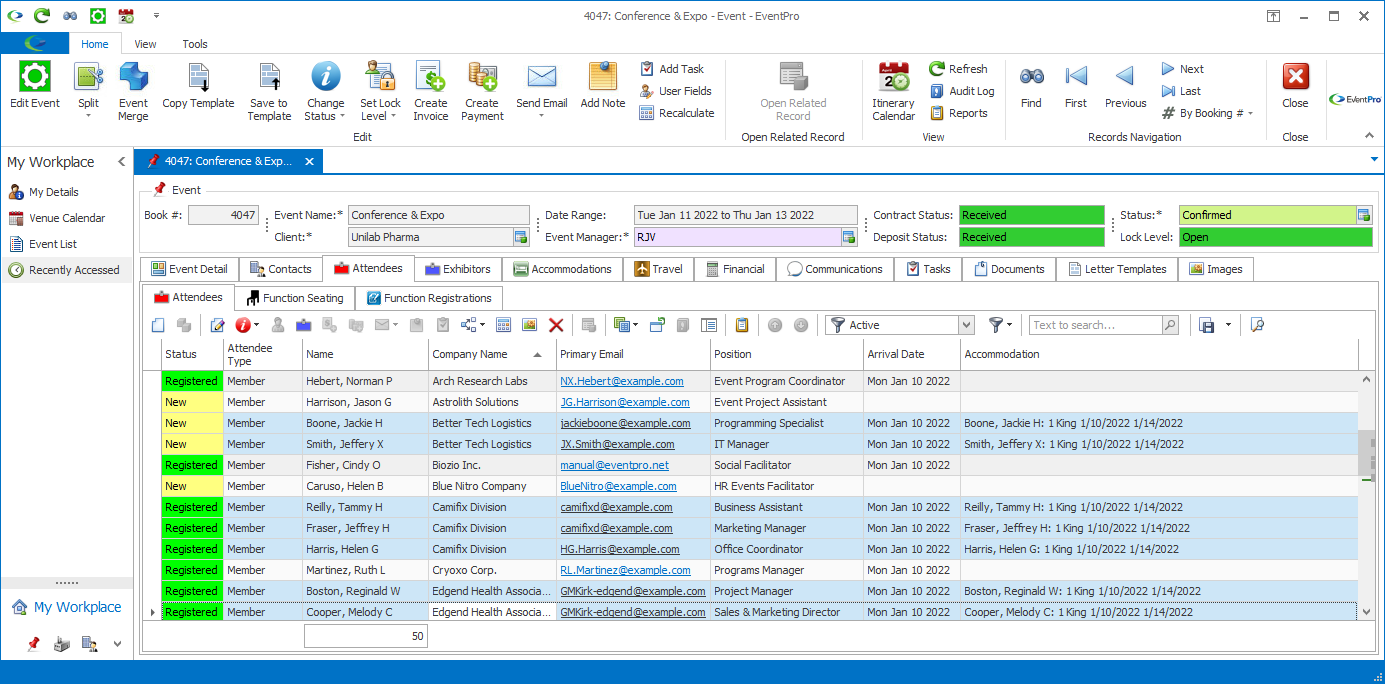The width and height of the screenshot is (1385, 684).
Task: Click the attendee grid vertical scrollbar down arrow
Action: pyautogui.click(x=1366, y=612)
